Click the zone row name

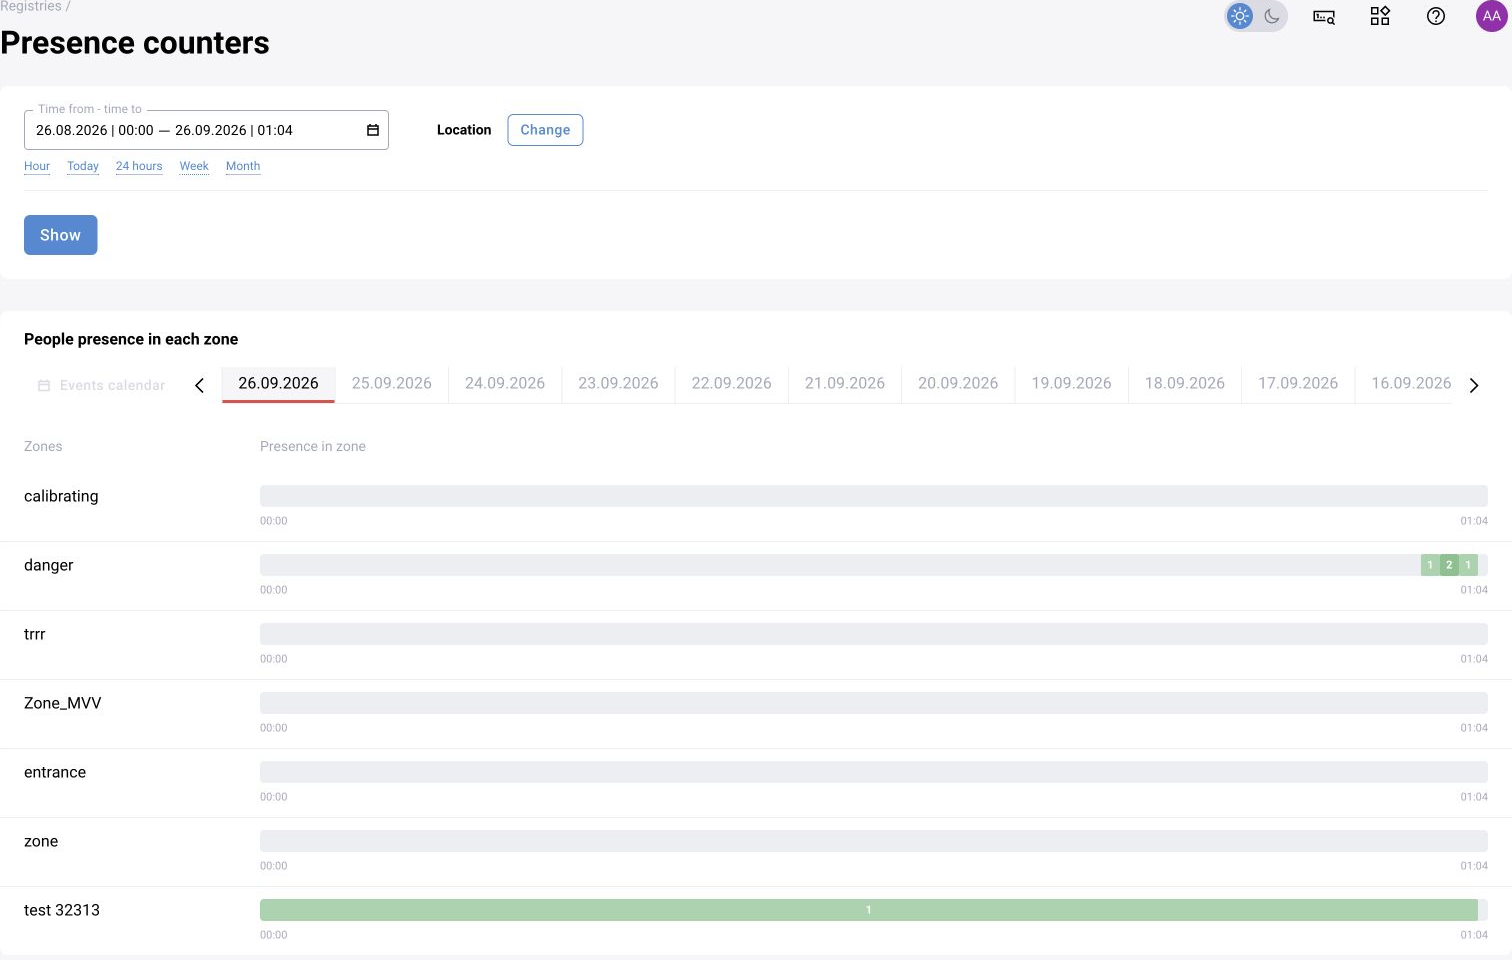[x=41, y=841]
